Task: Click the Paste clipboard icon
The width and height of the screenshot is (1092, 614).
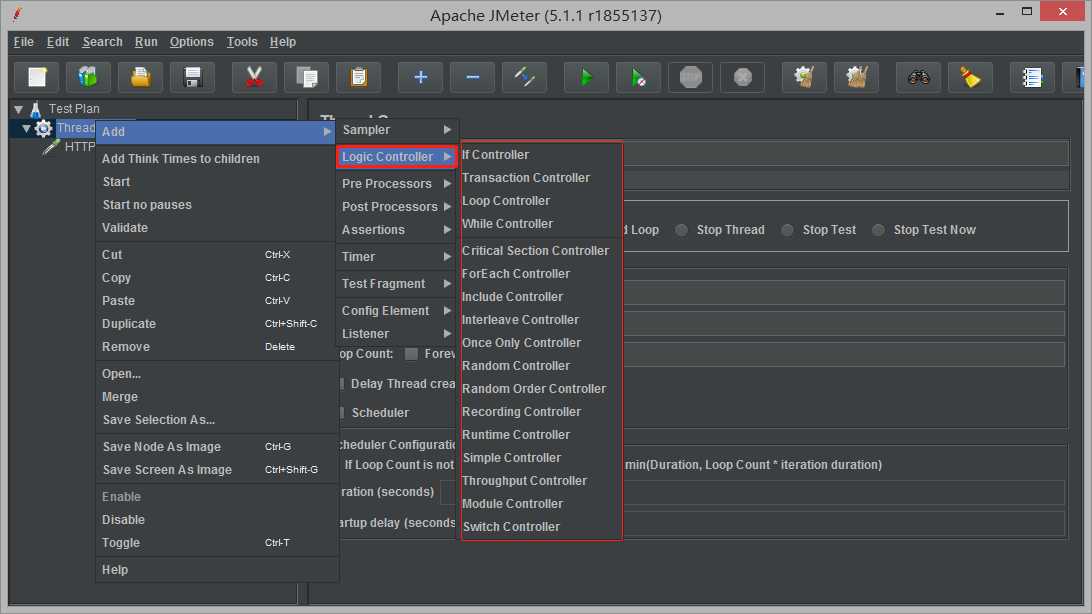Action: 359,77
